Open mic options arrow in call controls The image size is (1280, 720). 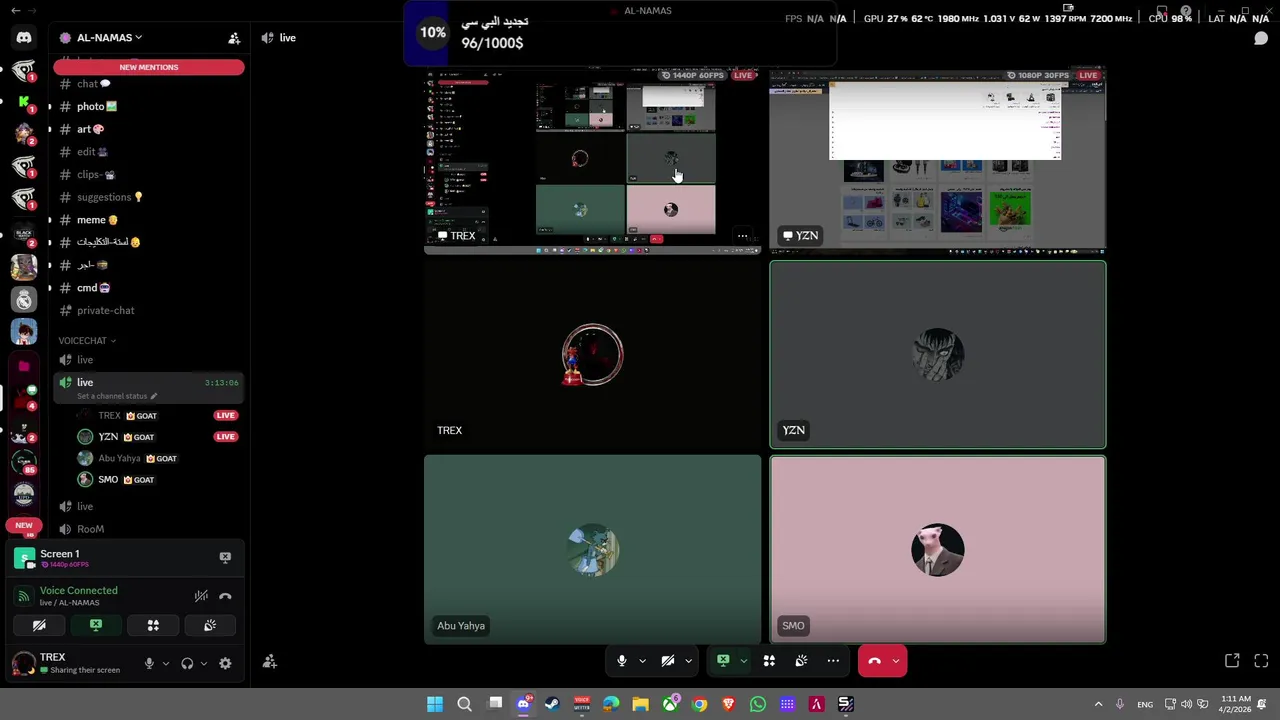(642, 661)
